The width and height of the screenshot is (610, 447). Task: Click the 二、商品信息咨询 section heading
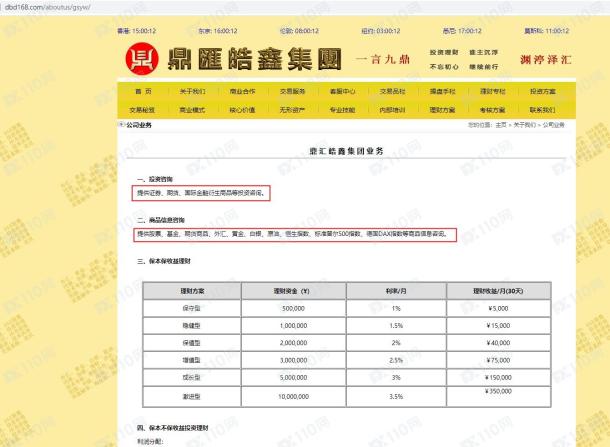(161, 220)
